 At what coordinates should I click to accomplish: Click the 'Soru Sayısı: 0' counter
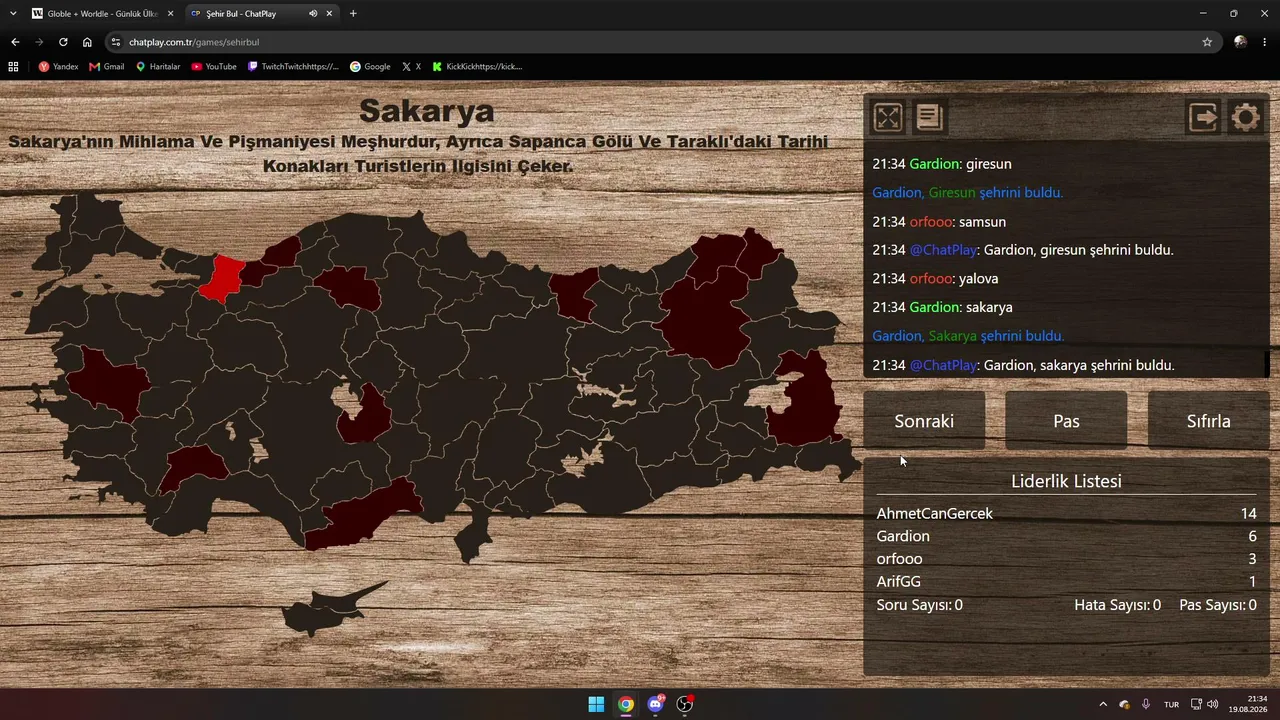coord(919,605)
